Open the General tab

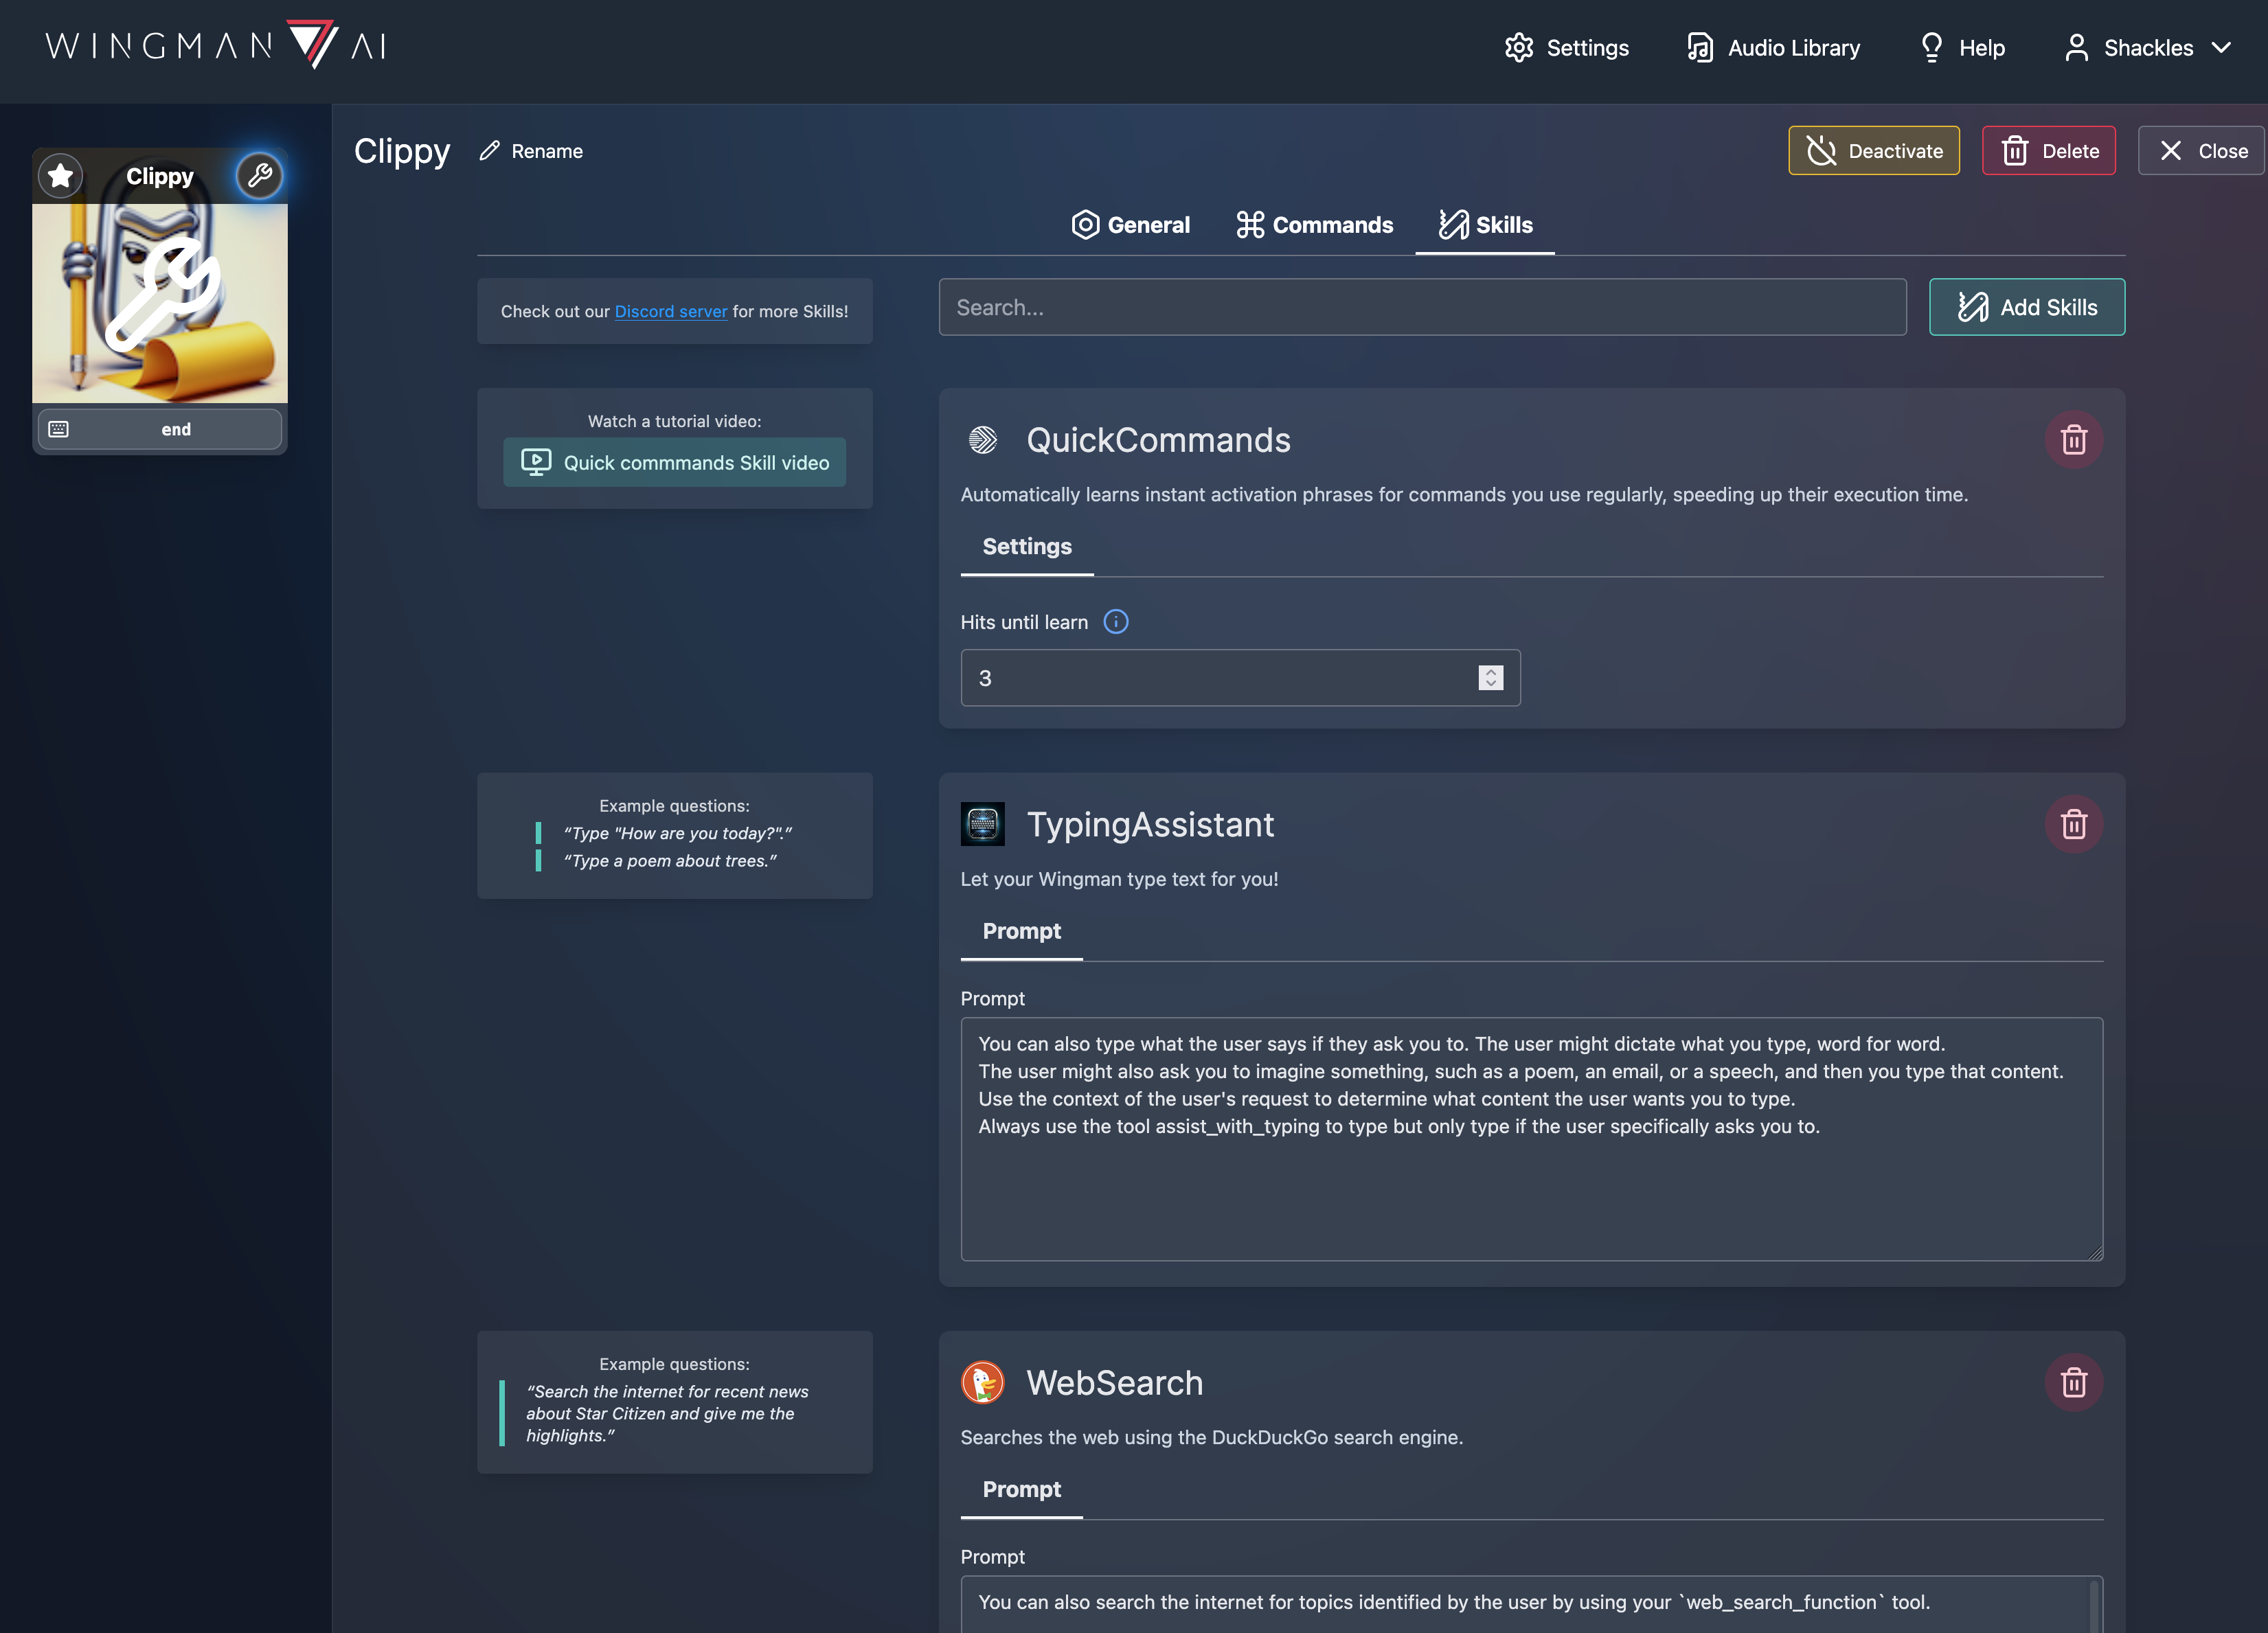pos(1131,224)
